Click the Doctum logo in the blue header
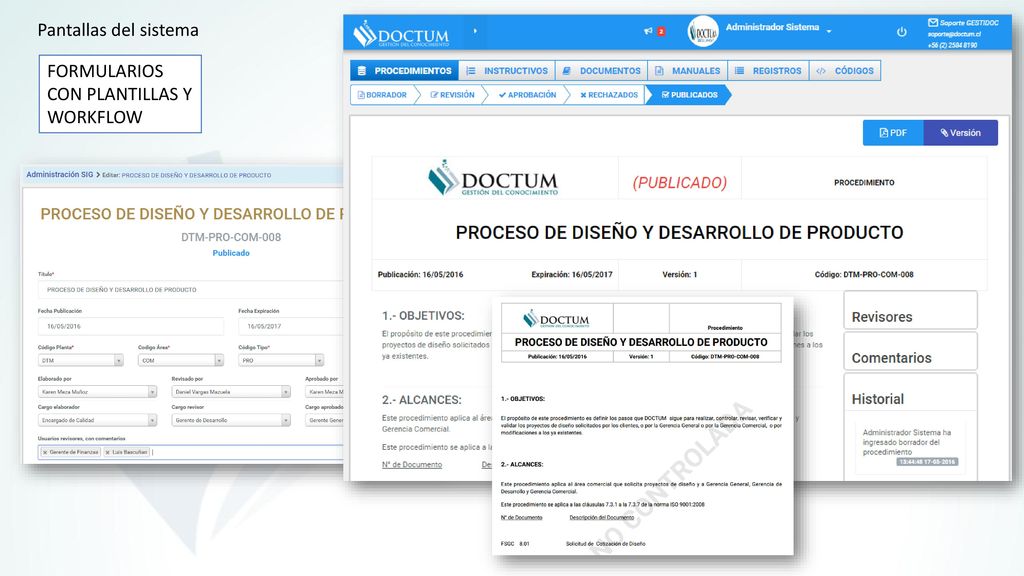The height and width of the screenshot is (576, 1024). pos(401,33)
